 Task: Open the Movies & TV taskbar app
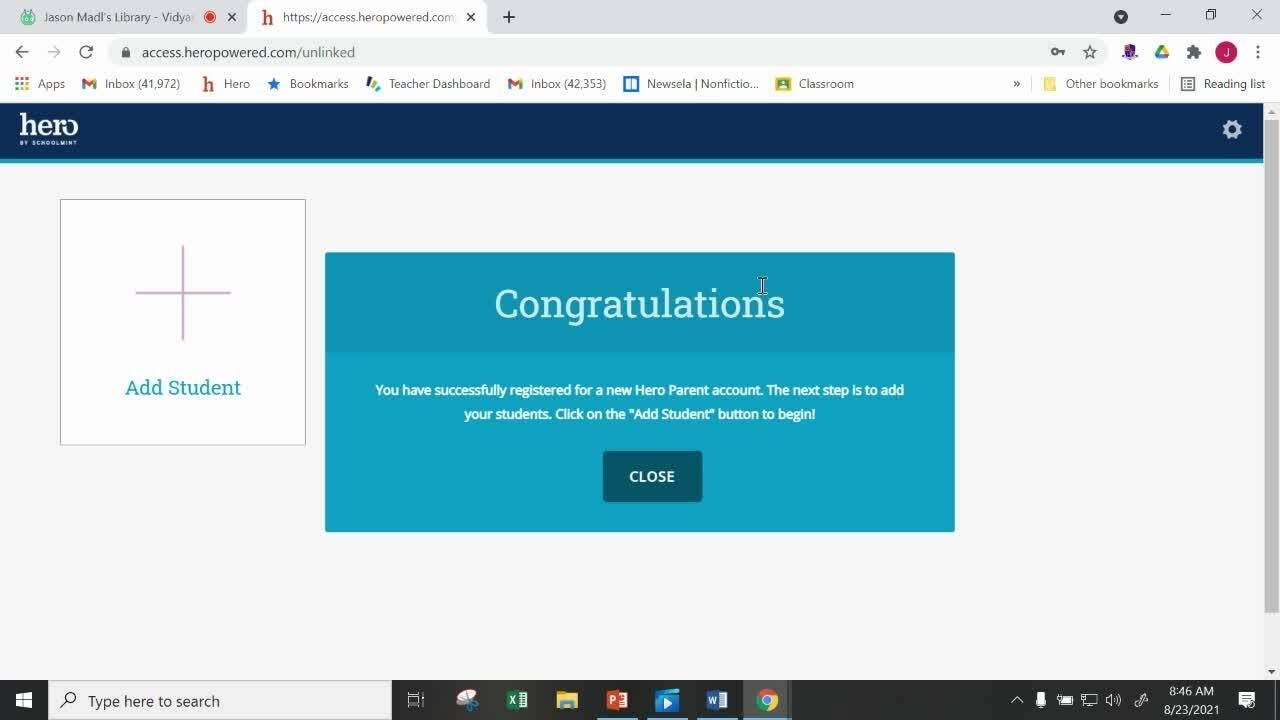pyautogui.click(x=667, y=700)
